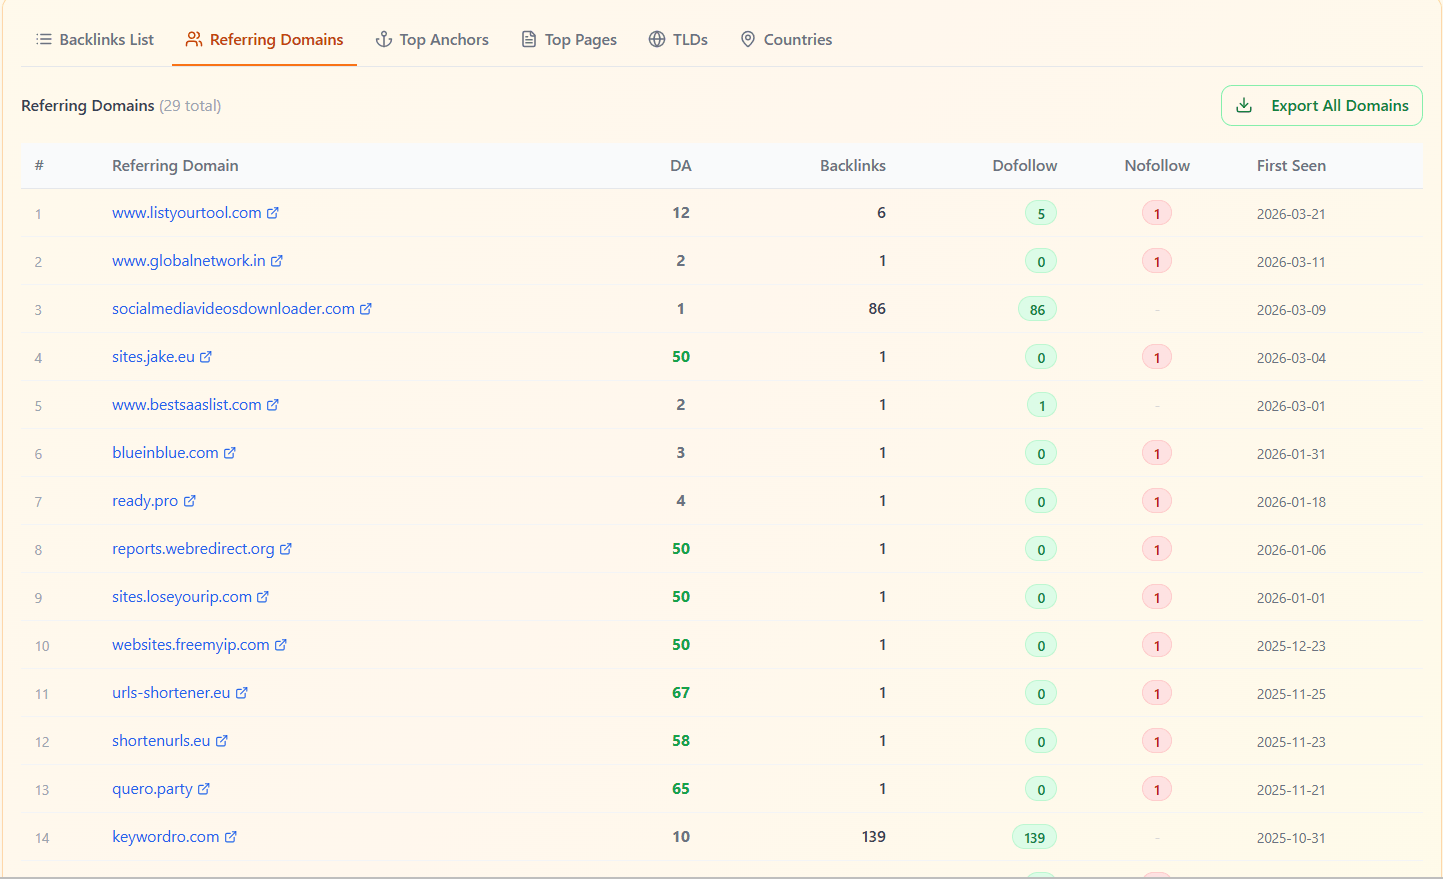The width and height of the screenshot is (1443, 879).
Task: Click the Export All Domains button
Action: [x=1321, y=105]
